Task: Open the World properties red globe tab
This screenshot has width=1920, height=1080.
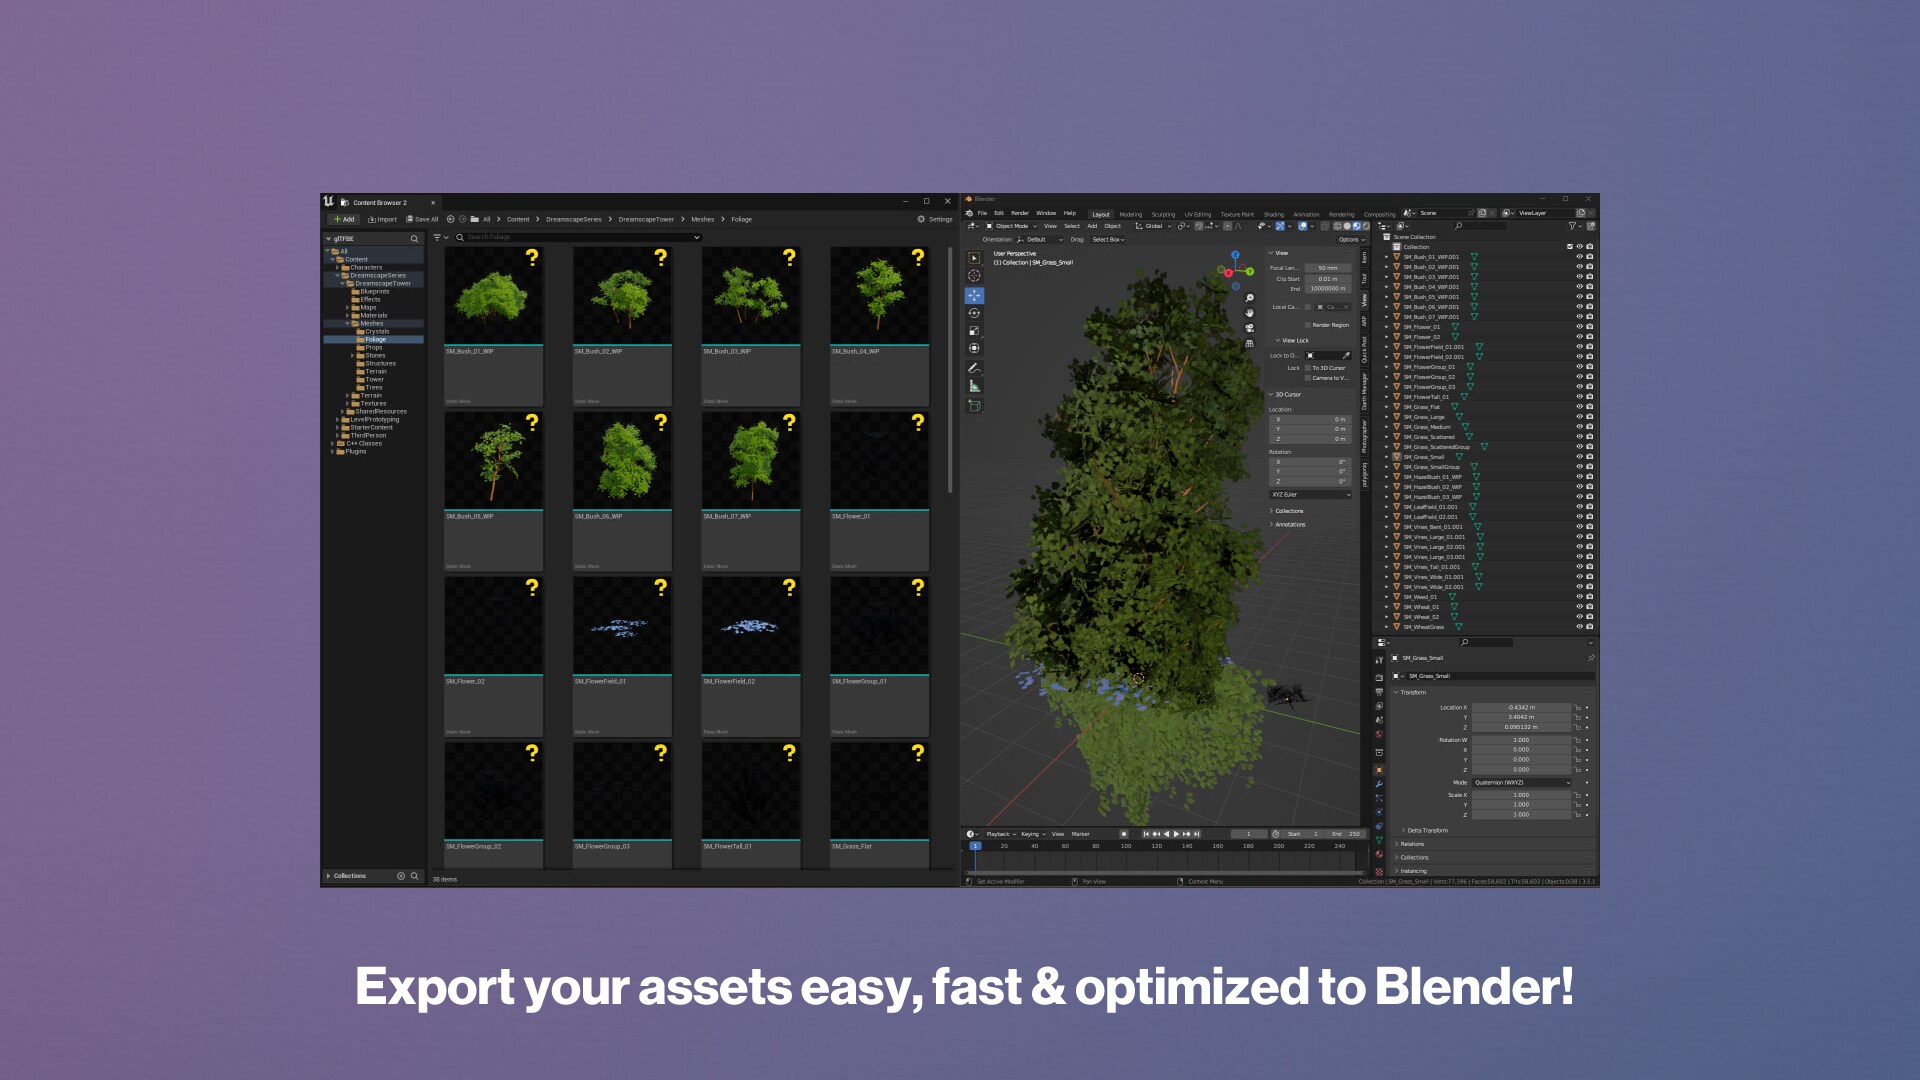Action: pos(1379,734)
